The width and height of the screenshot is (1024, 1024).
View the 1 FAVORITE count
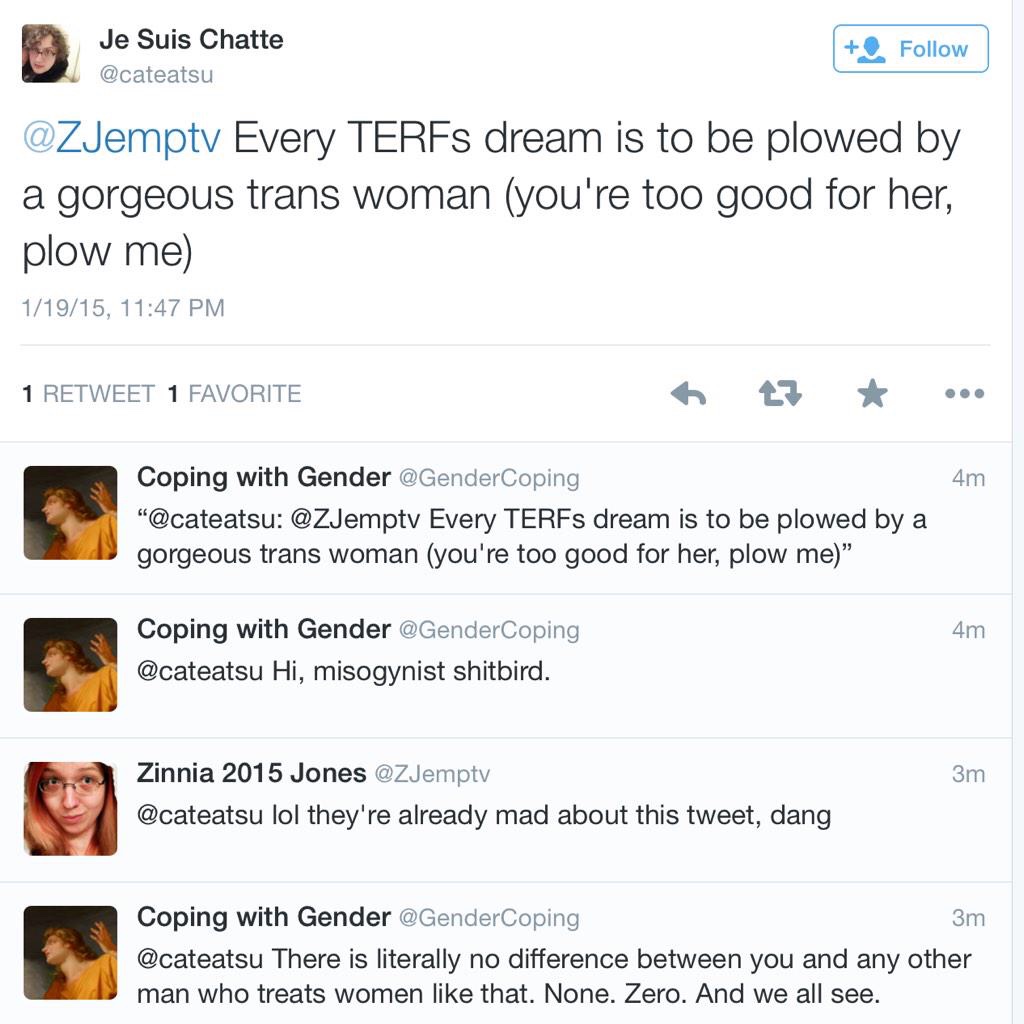tap(234, 394)
